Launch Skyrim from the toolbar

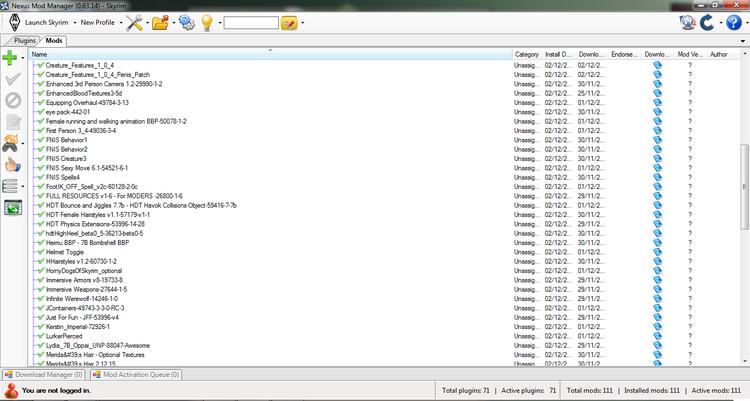coord(39,22)
